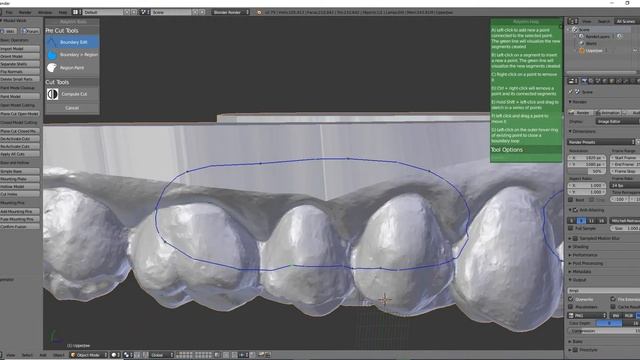The height and width of the screenshot is (360, 640).
Task: Click the Apply All Cuts button
Action: pyautogui.click(x=20, y=154)
